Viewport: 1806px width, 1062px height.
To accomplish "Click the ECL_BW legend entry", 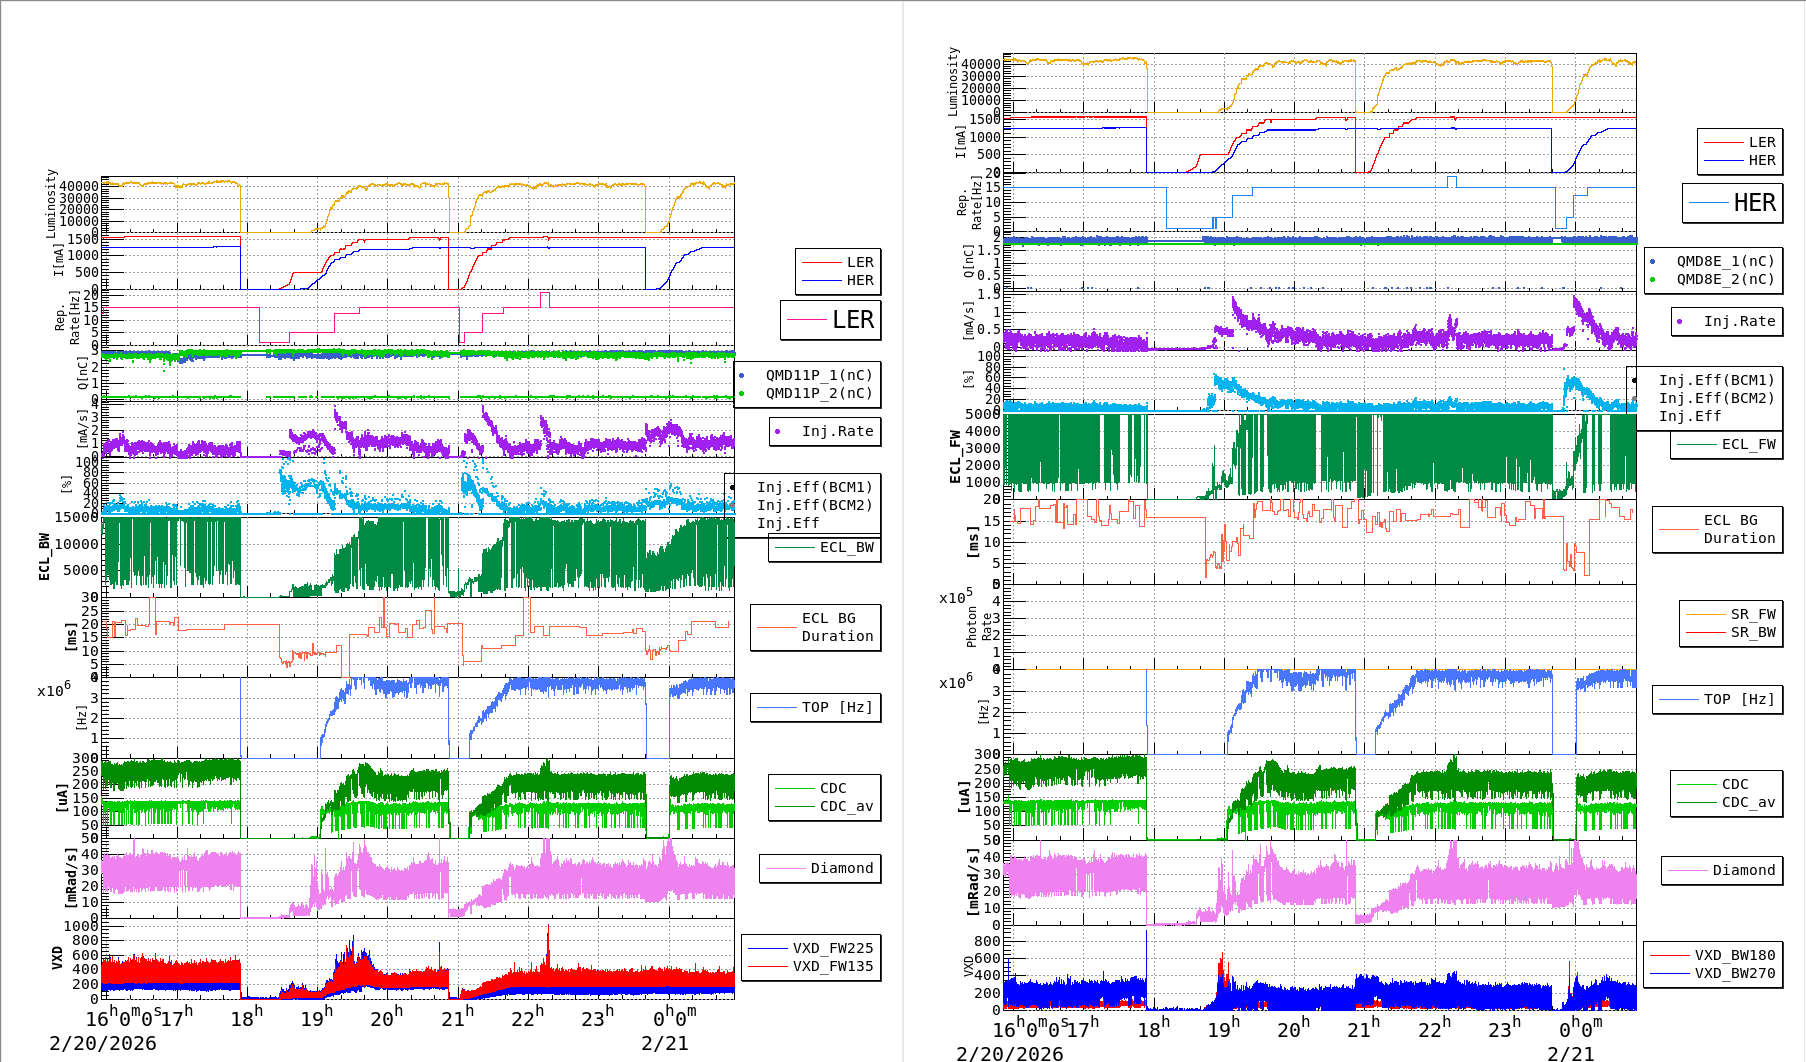I will point(846,547).
